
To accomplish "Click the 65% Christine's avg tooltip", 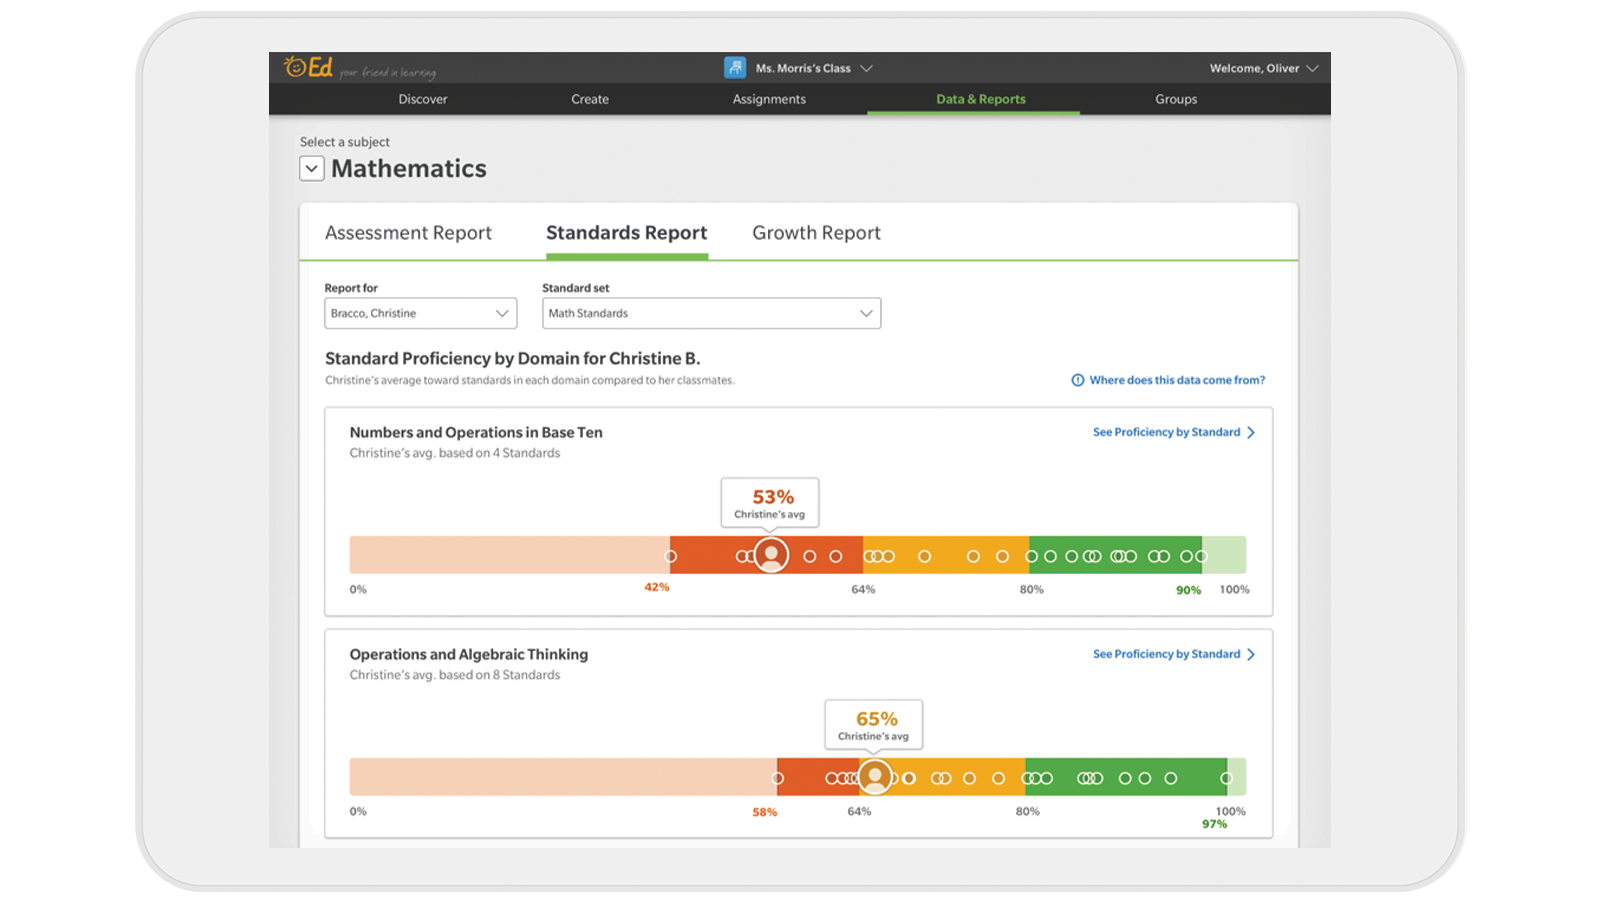I will 874,725.
